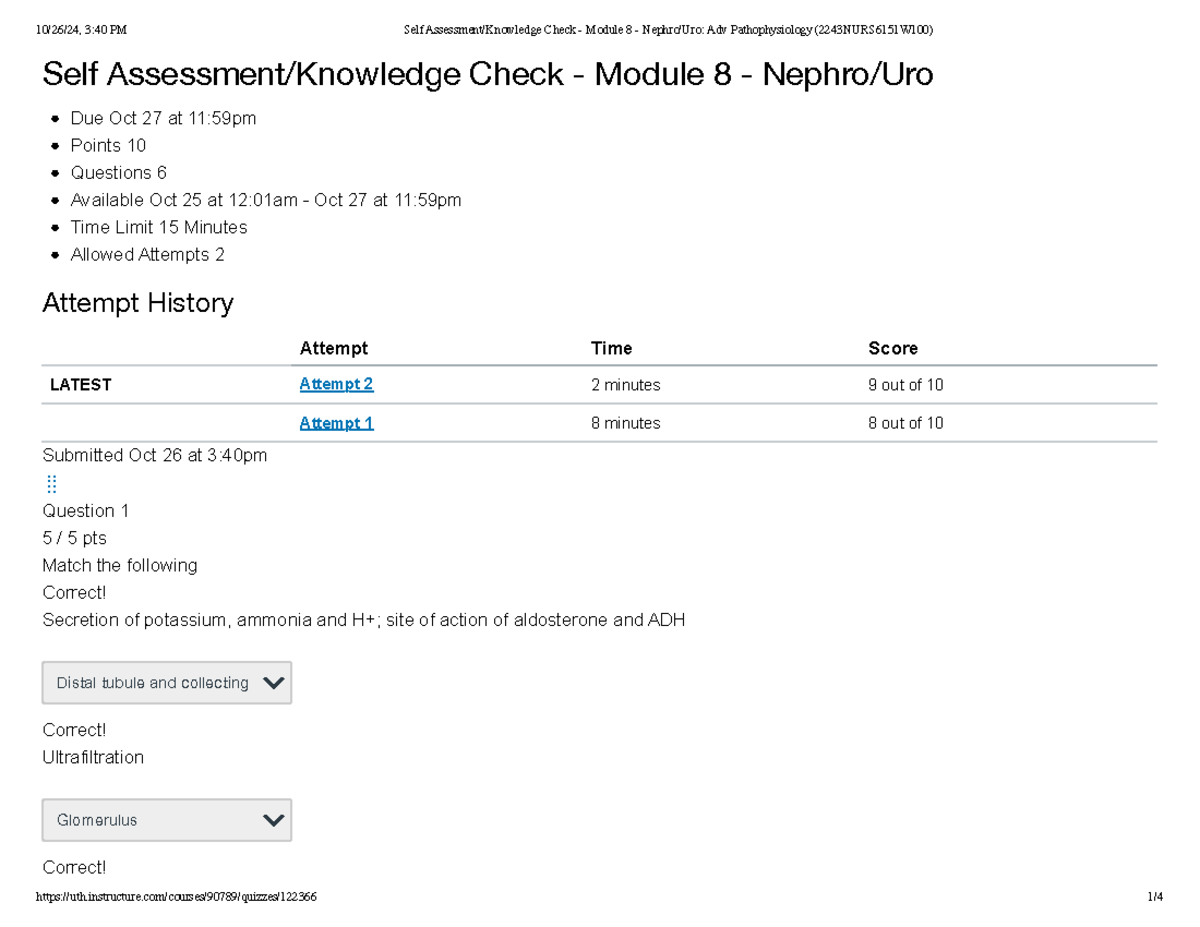Open the Attempt 1 link
The width and height of the screenshot is (1200, 927).
click(336, 422)
